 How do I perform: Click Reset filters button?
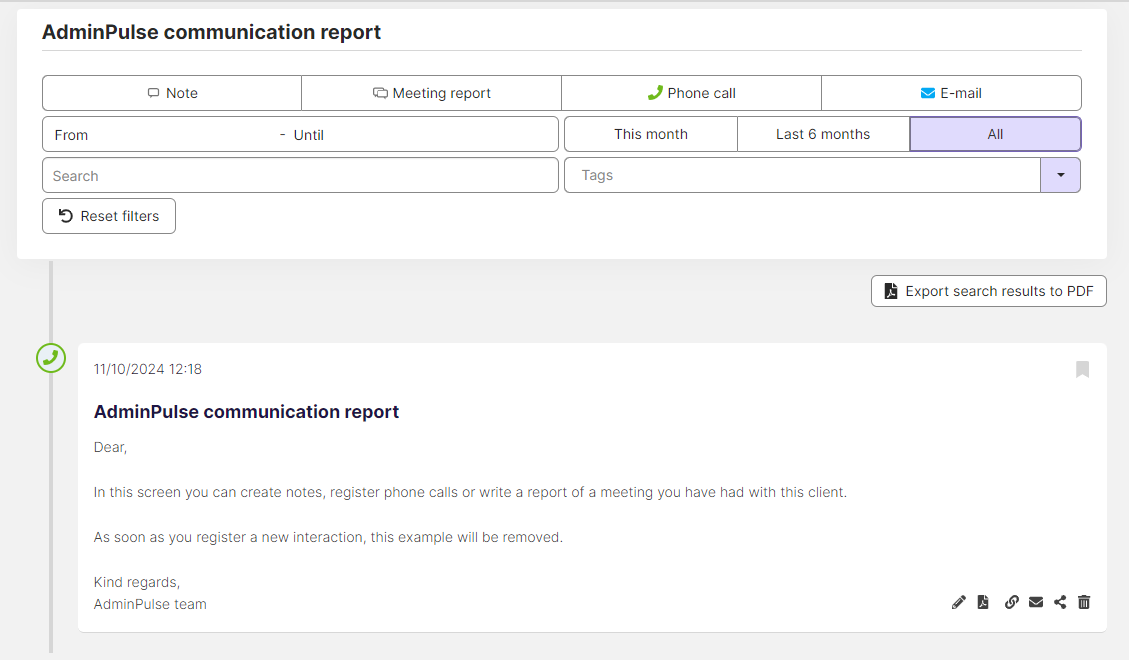pos(109,216)
